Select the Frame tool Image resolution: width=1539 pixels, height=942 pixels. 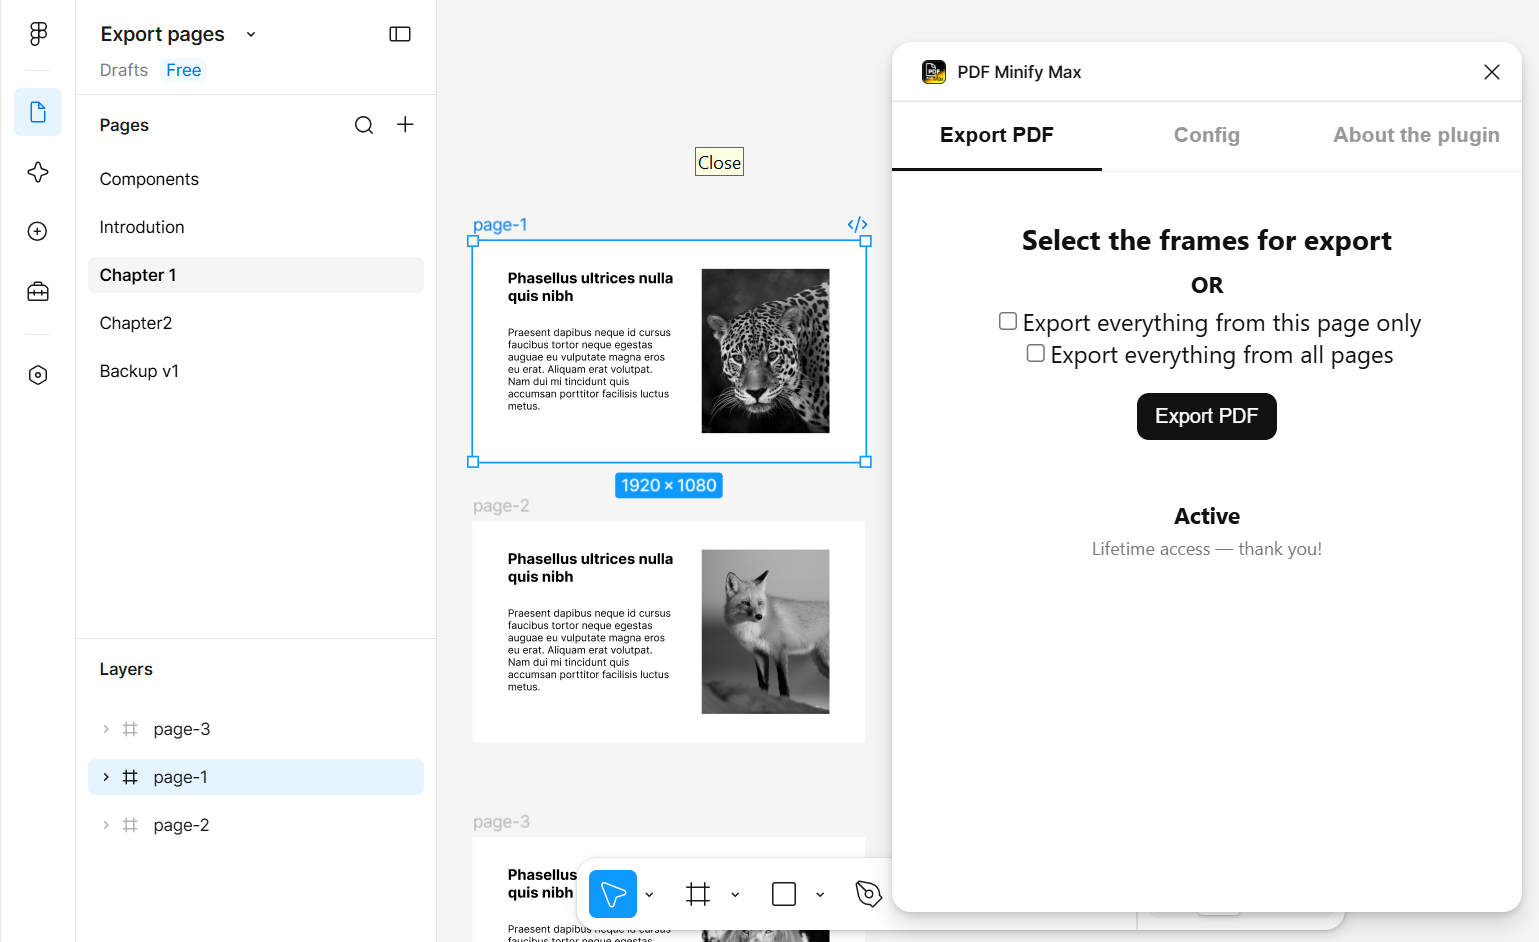(x=698, y=894)
